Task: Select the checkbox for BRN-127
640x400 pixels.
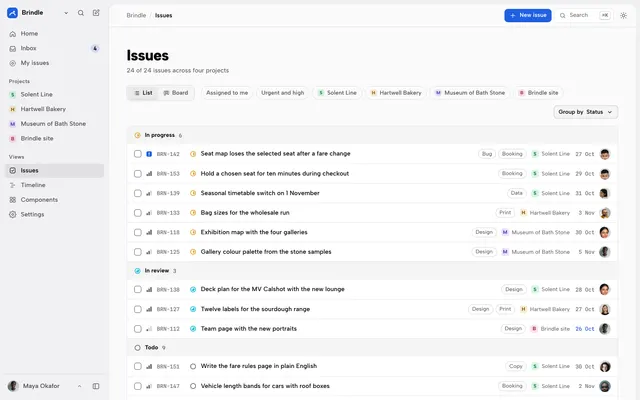Action: 138,309
